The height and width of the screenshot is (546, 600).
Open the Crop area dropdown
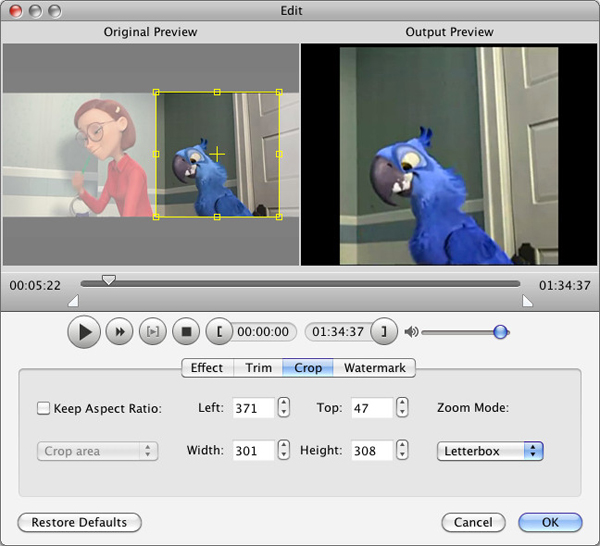[97, 451]
